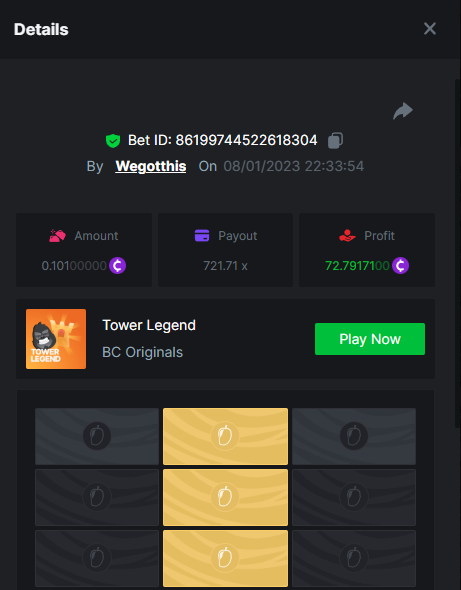Click the Tower Legend title

[149, 325]
